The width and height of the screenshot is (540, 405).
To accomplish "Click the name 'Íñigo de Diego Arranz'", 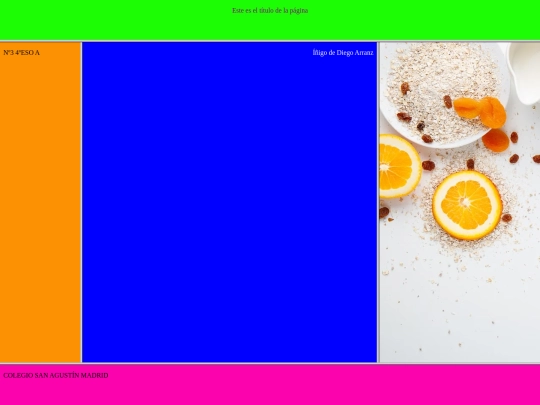I will [x=343, y=53].
